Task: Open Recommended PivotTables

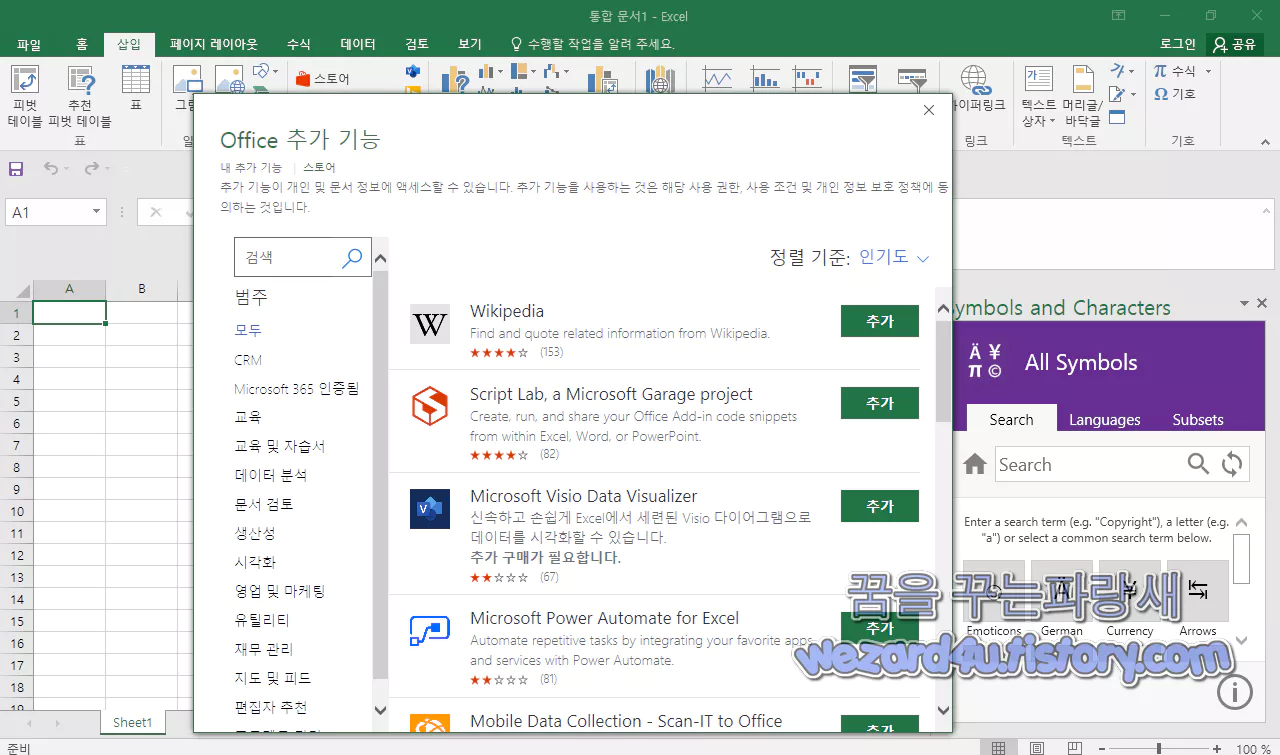Action: 80,97
